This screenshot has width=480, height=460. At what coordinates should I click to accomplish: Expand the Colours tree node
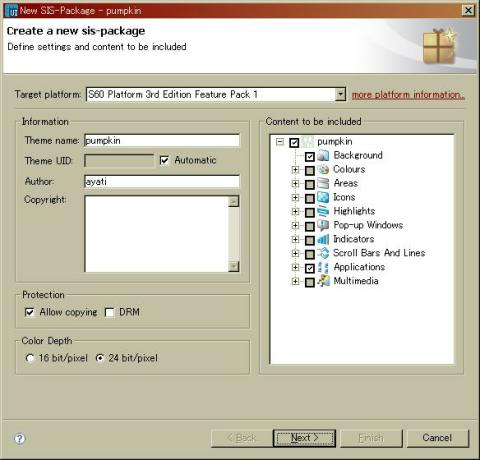(295, 170)
